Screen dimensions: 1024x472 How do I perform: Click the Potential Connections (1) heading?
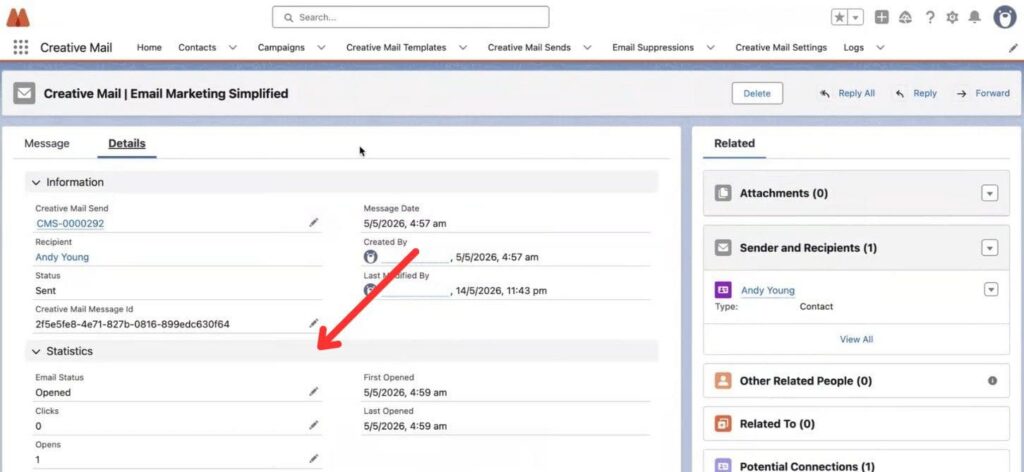(x=807, y=467)
